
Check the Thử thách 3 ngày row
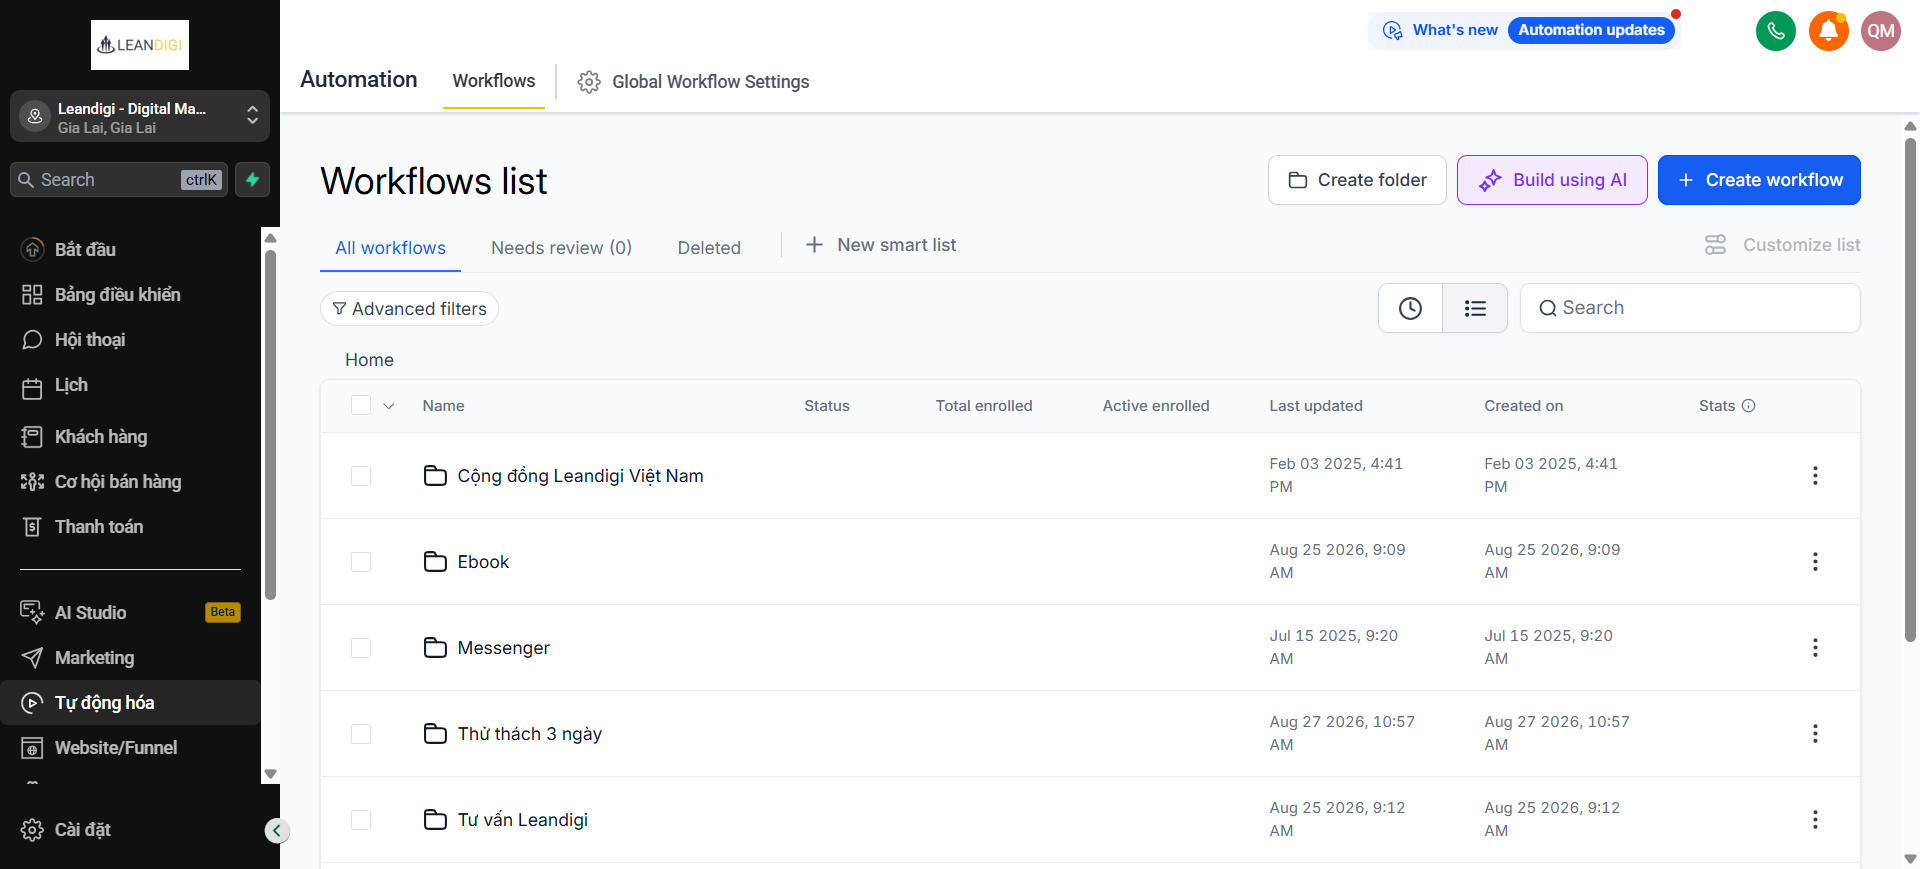click(361, 734)
